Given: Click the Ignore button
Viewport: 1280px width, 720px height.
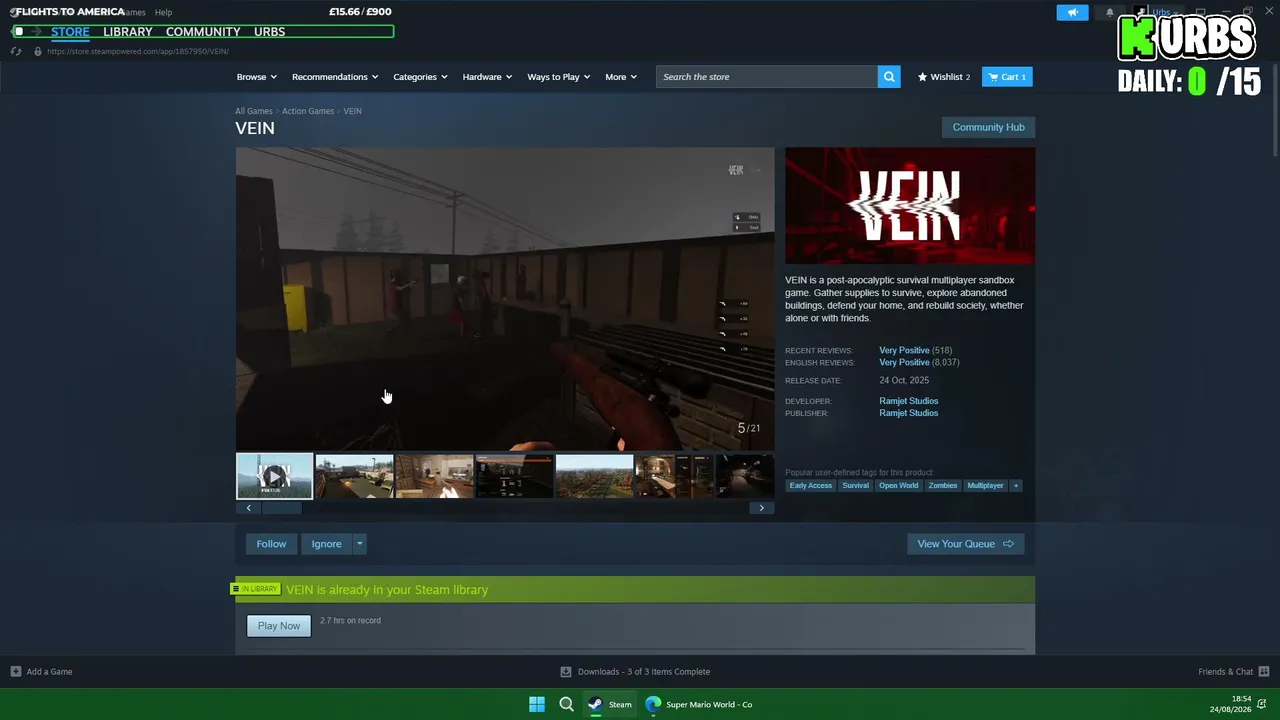Looking at the screenshot, I should tap(326, 544).
